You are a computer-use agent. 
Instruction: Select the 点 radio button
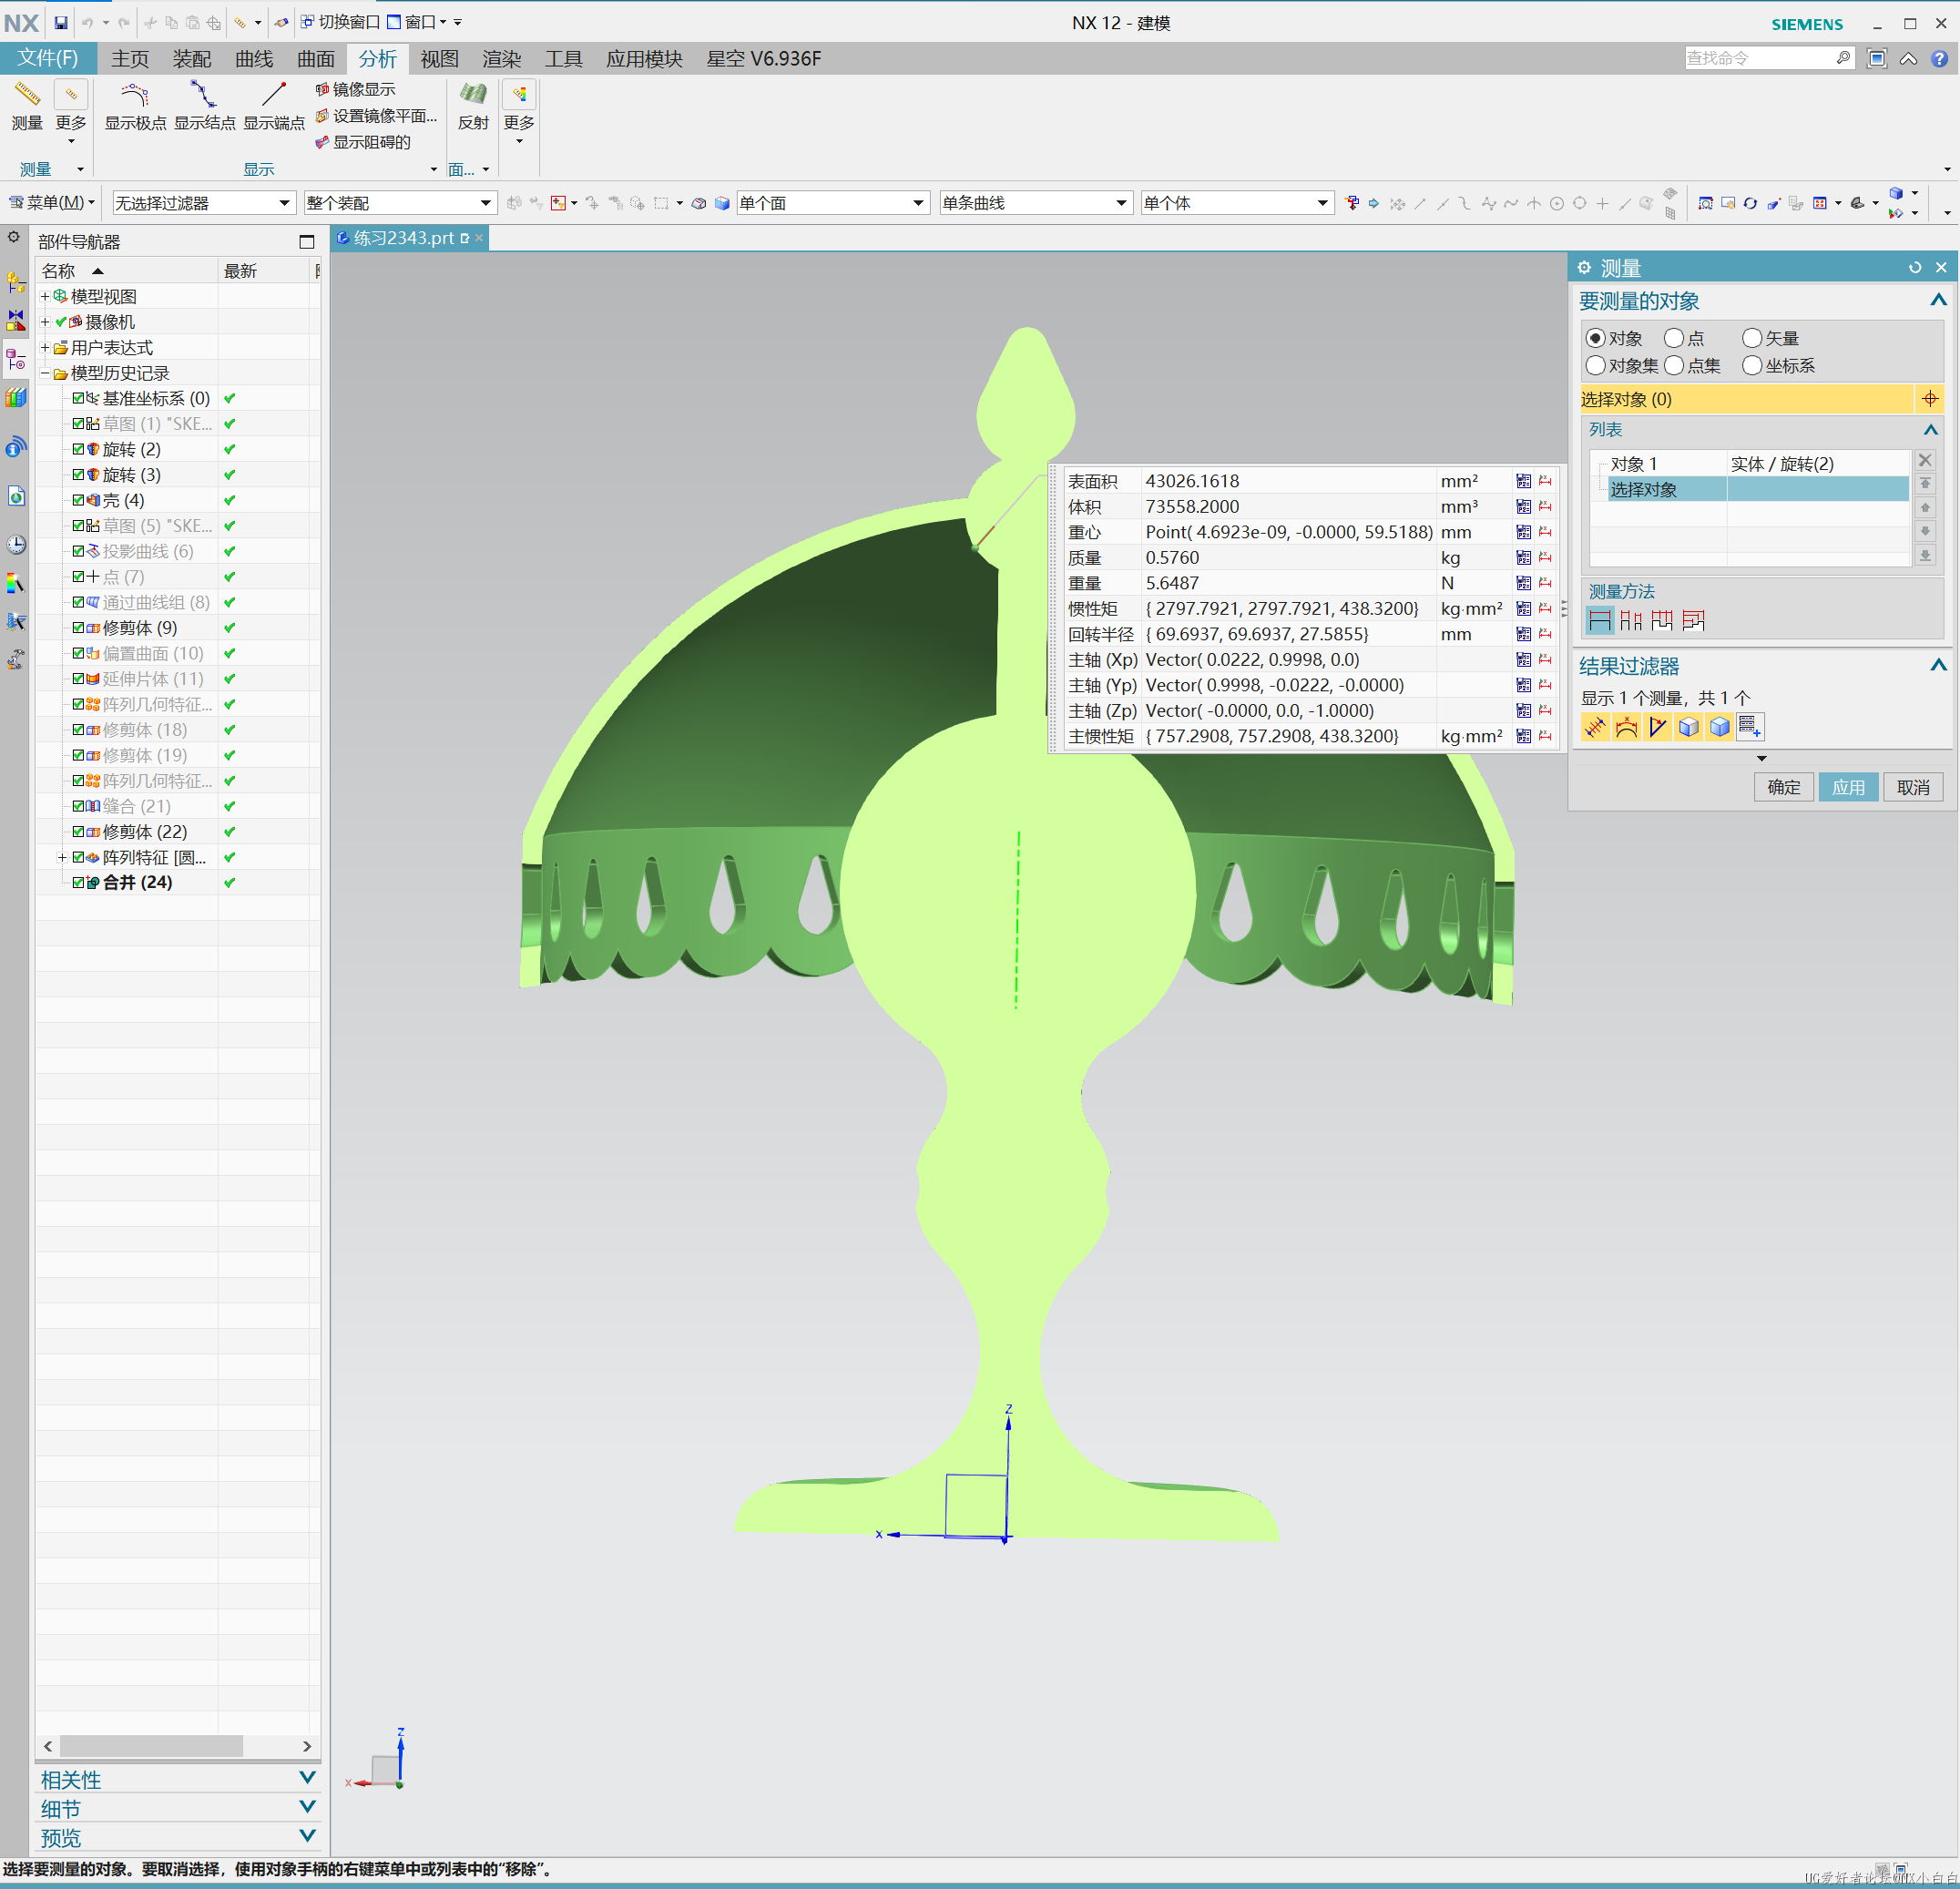1674,338
